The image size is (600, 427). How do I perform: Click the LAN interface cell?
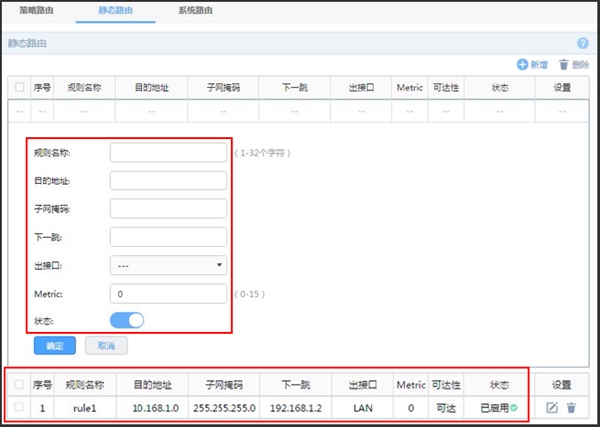(363, 408)
